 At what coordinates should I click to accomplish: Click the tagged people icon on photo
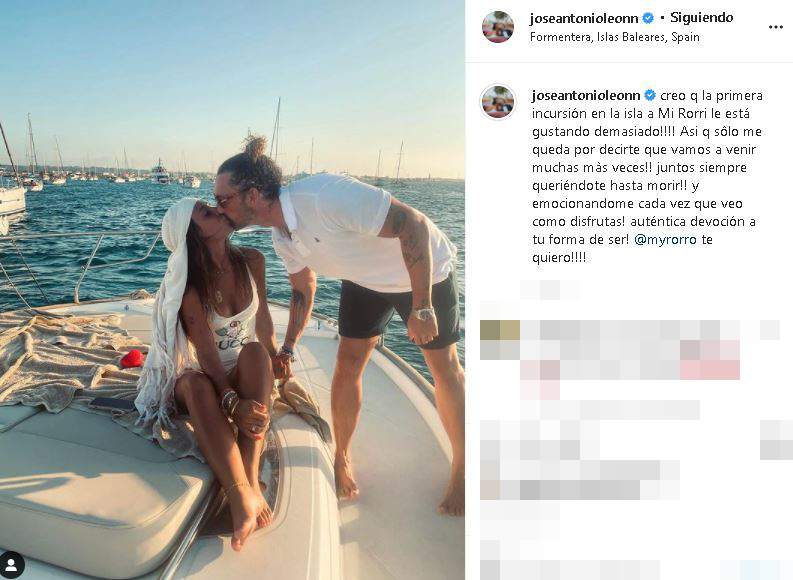(11, 565)
